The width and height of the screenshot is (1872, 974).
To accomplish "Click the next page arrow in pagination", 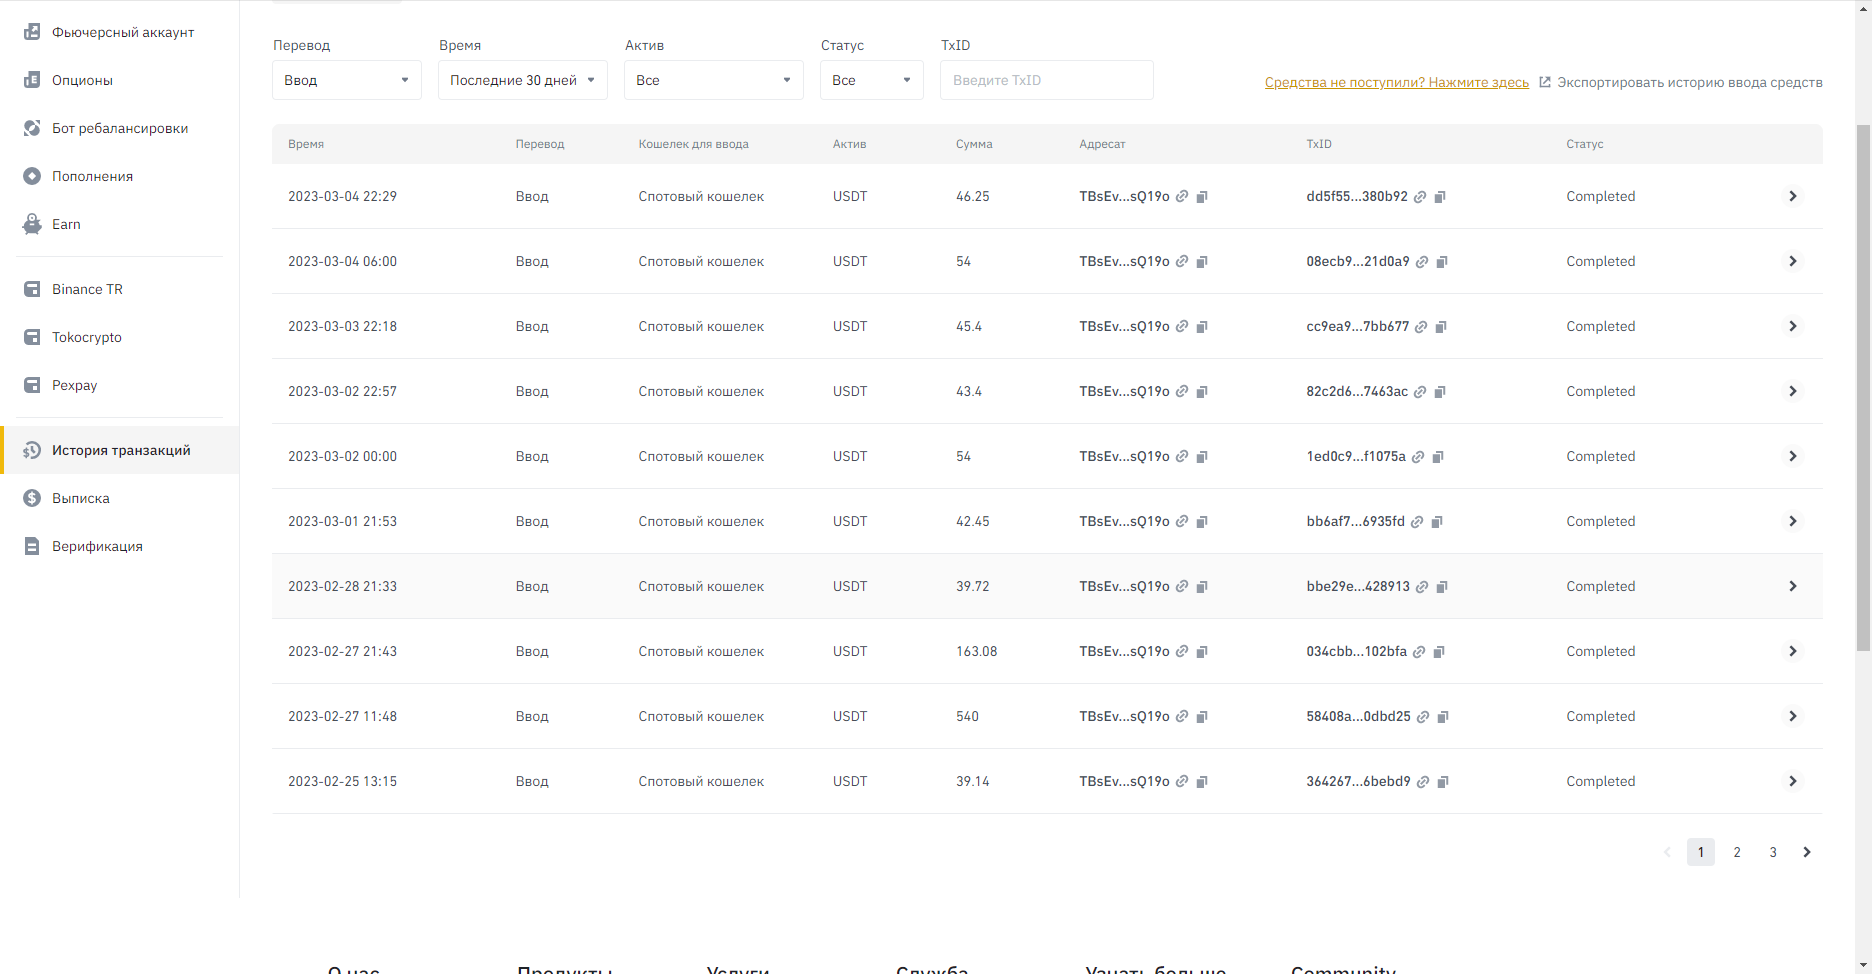I will [1806, 852].
